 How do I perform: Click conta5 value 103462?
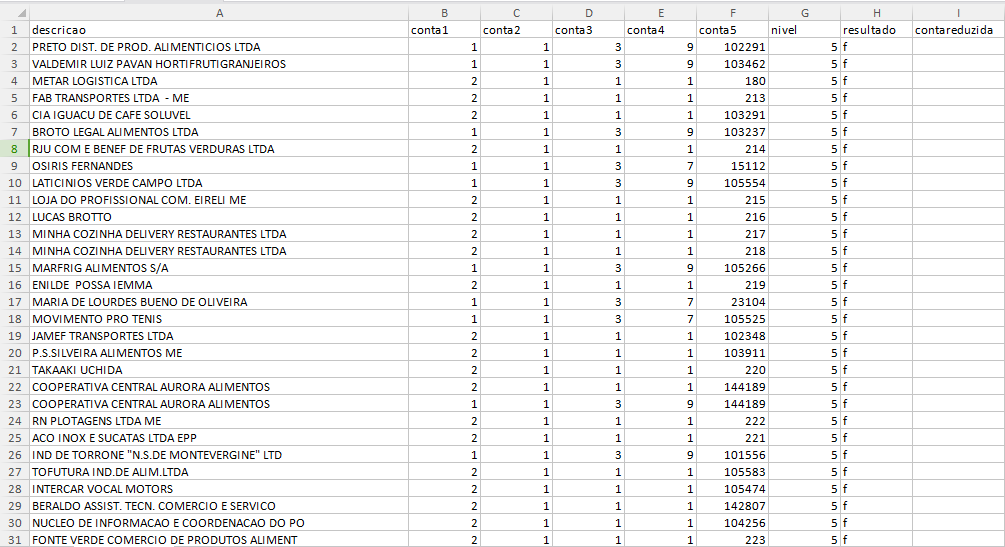[733, 64]
